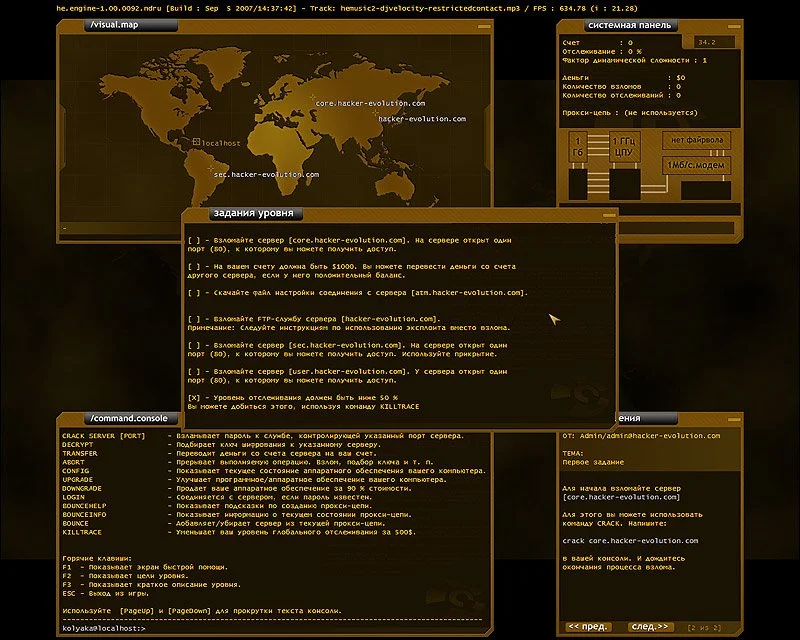
Task: Check the first mission box for взломайте сервер
Action: click(191, 240)
